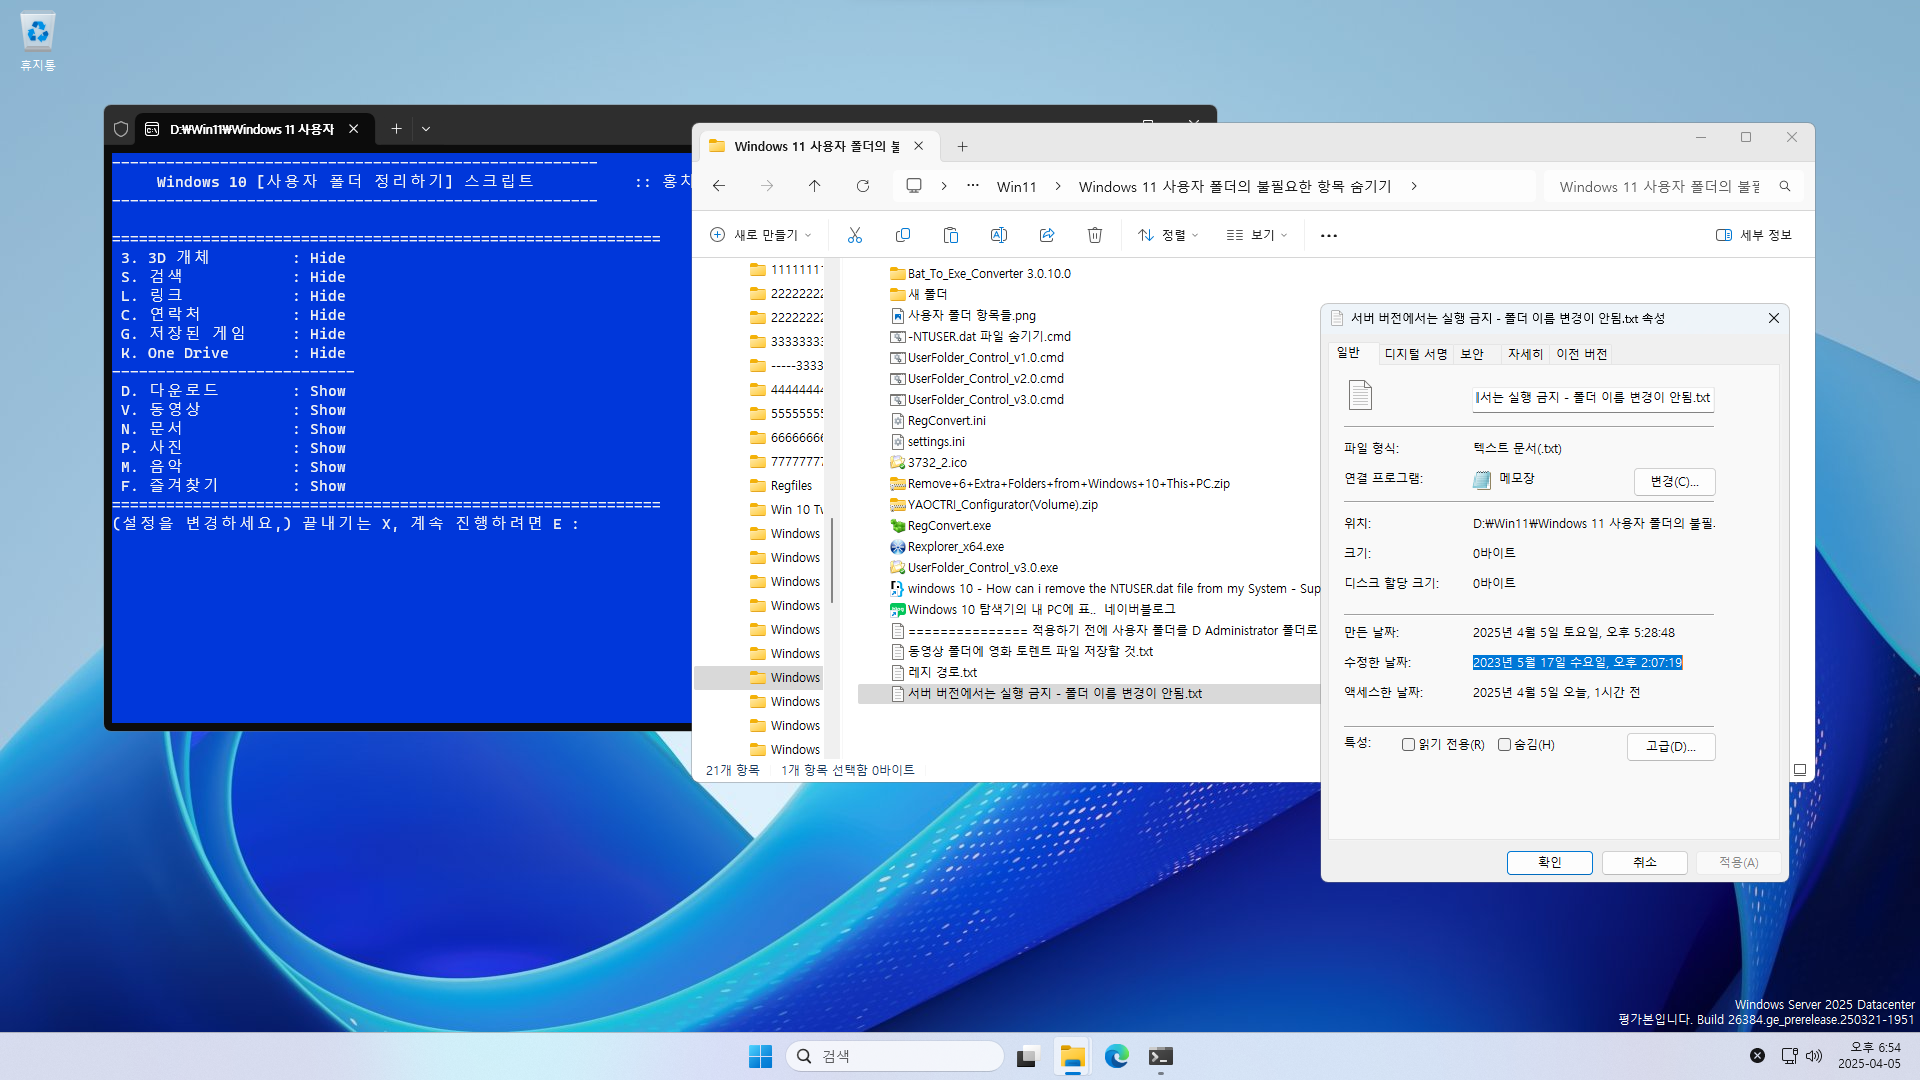Open the 보기 view dropdown
This screenshot has height=1080, width=1920.
(x=1256, y=235)
